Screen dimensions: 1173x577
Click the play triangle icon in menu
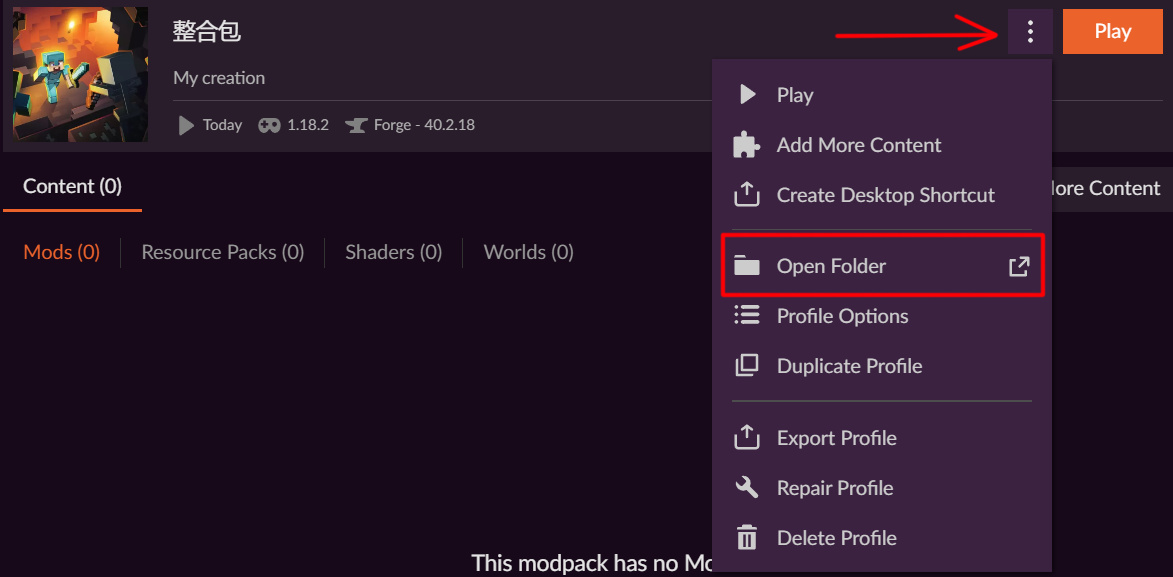[747, 95]
